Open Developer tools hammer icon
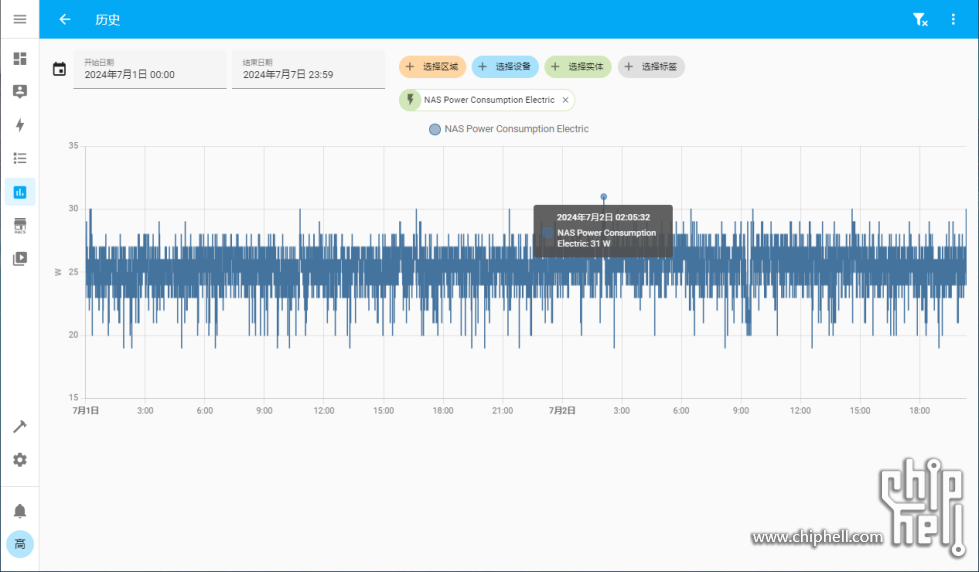This screenshot has width=979, height=572. pyautogui.click(x=20, y=427)
